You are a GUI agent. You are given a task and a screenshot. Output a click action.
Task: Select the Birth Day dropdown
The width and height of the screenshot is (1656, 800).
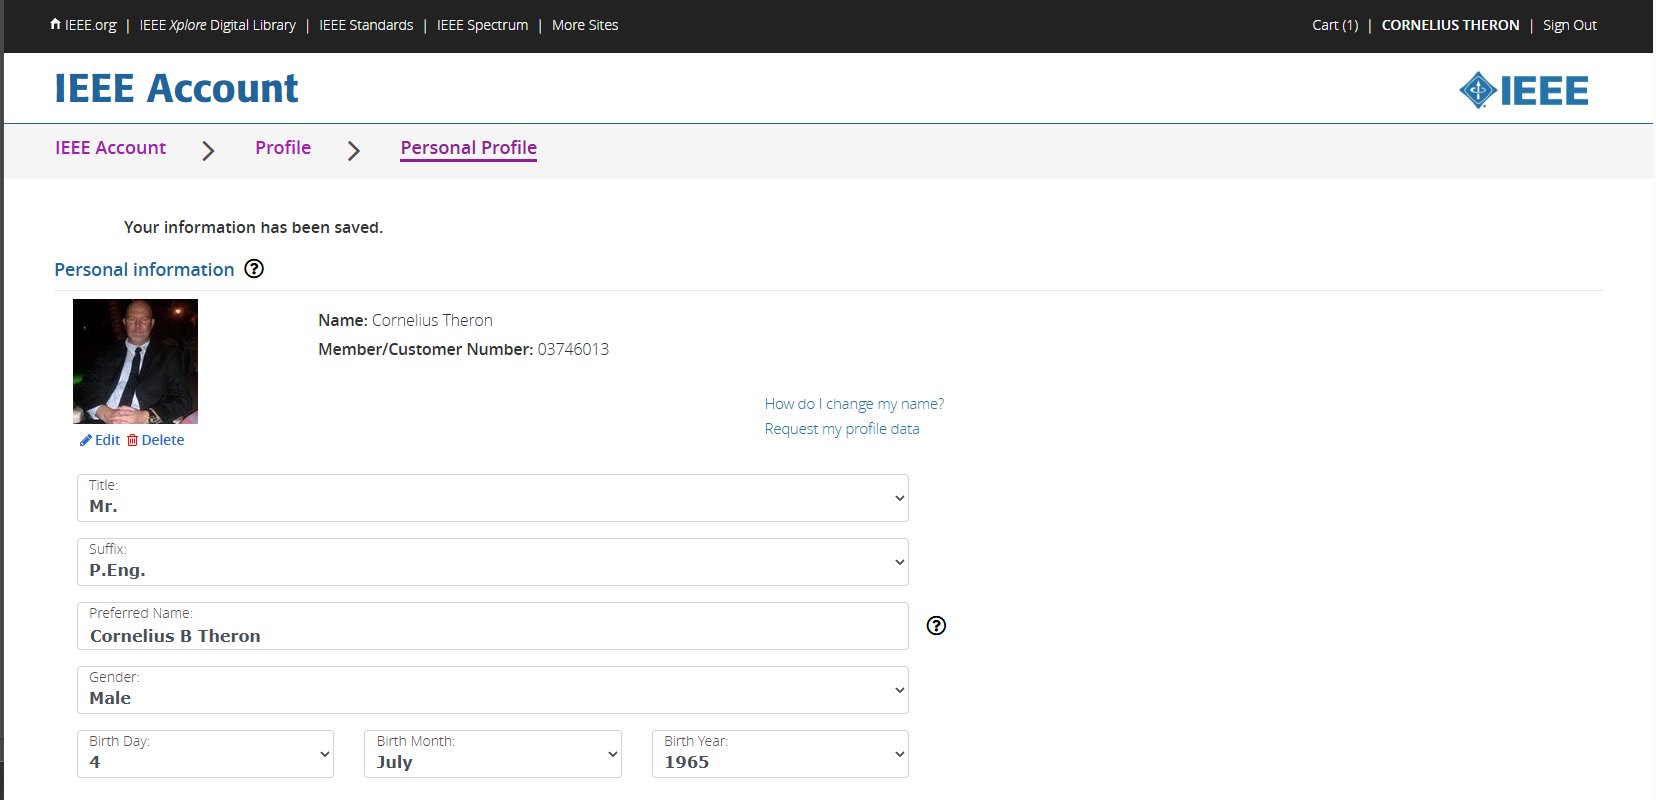205,754
